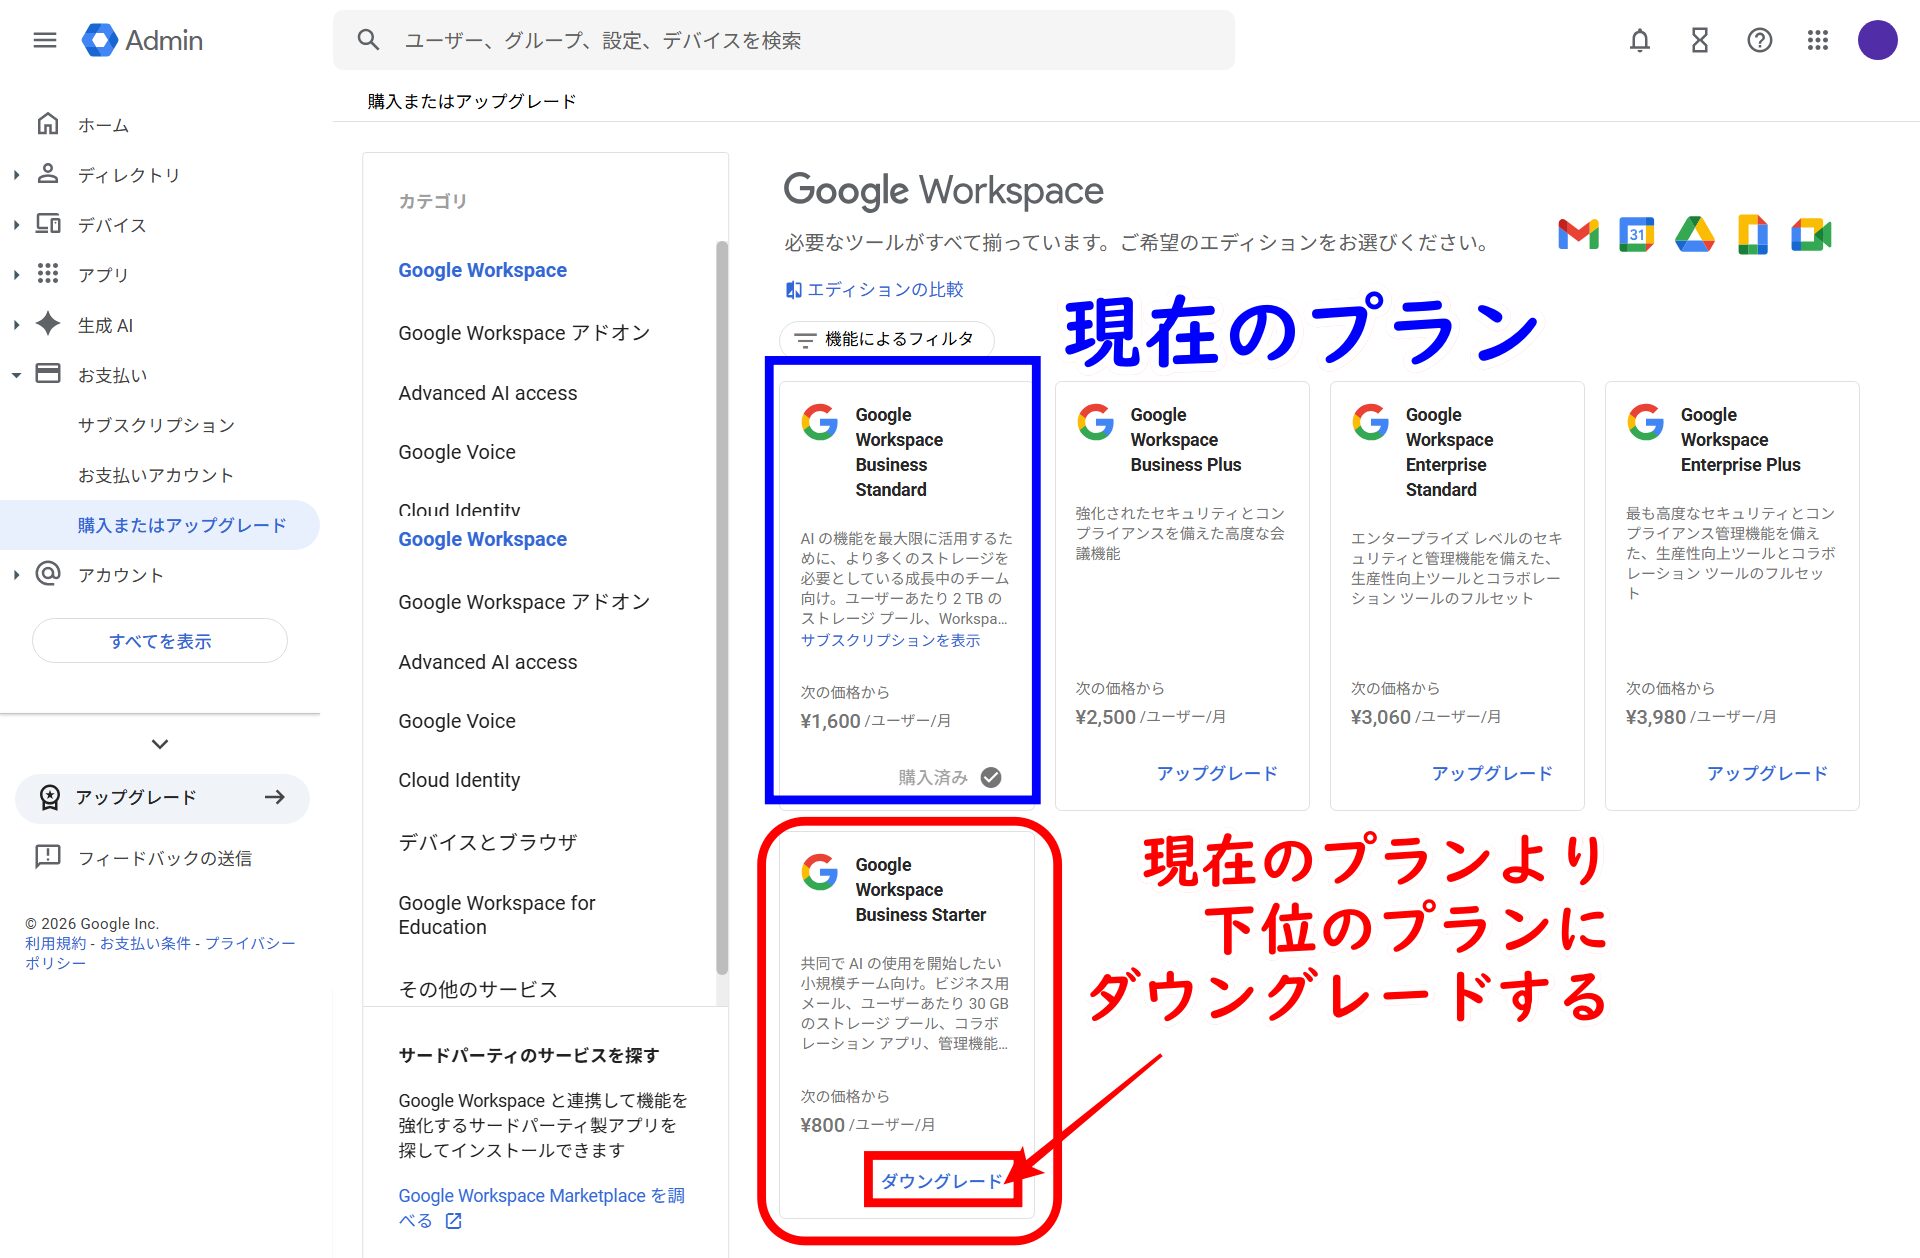Select Google Voice in the category list

point(457,452)
